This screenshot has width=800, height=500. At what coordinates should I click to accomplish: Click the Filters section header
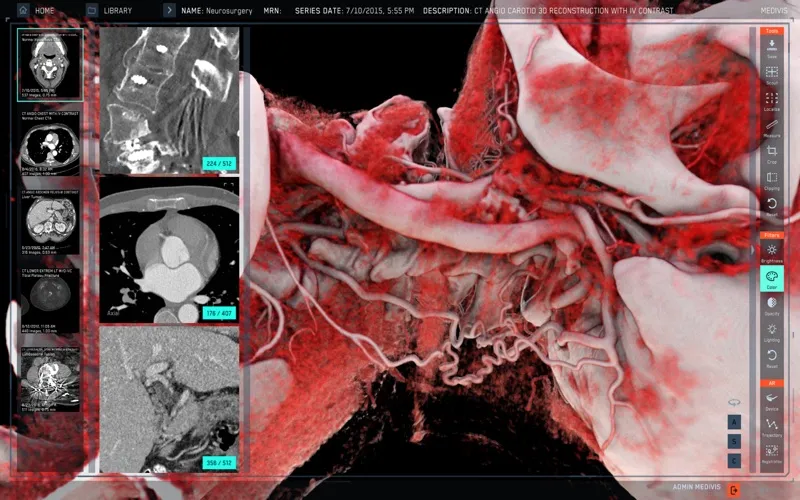tap(771, 235)
